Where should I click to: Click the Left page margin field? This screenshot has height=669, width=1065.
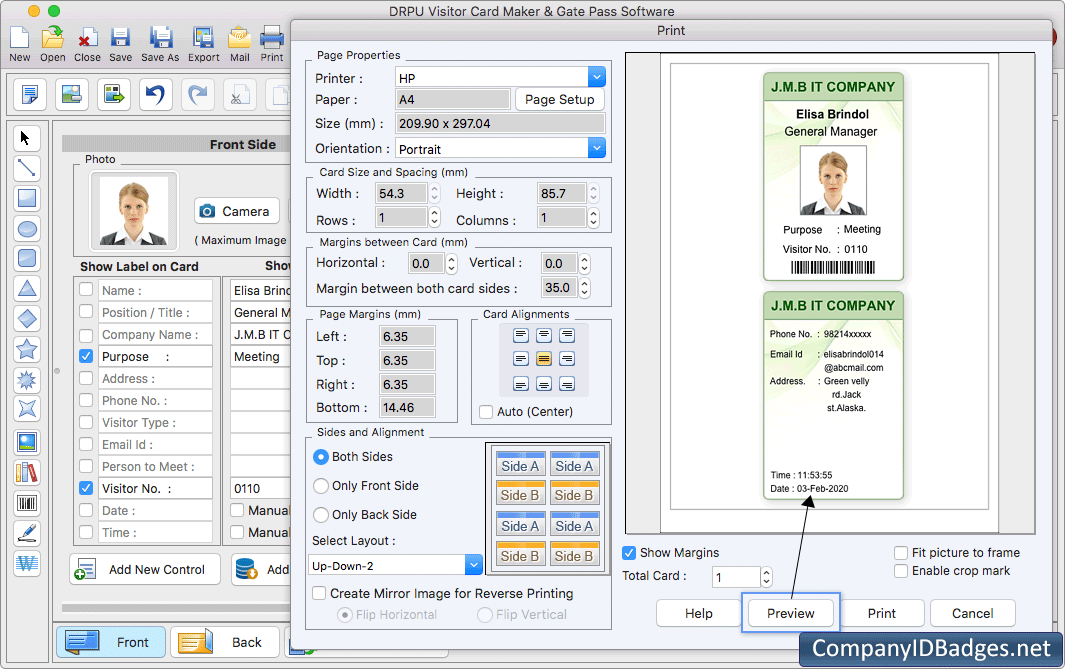coord(407,336)
